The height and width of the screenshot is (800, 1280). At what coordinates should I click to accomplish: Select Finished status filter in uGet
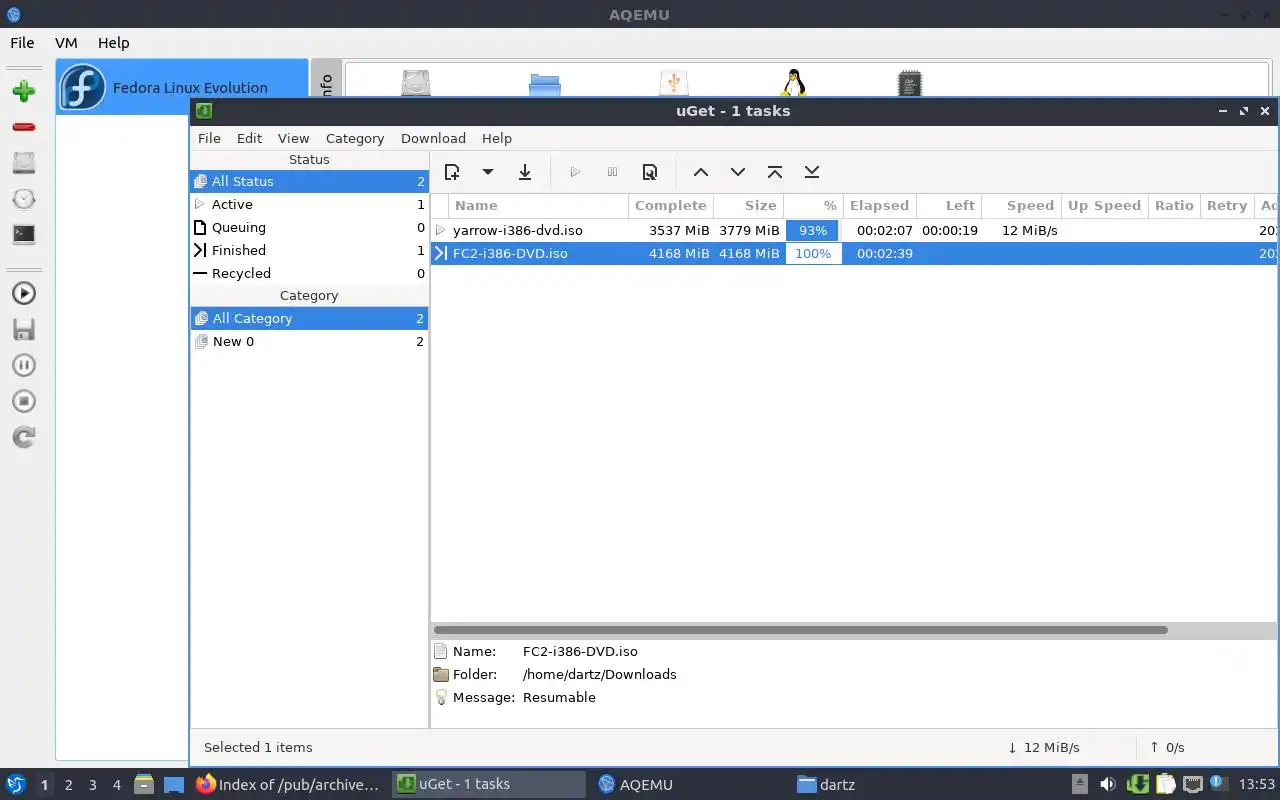[309, 250]
